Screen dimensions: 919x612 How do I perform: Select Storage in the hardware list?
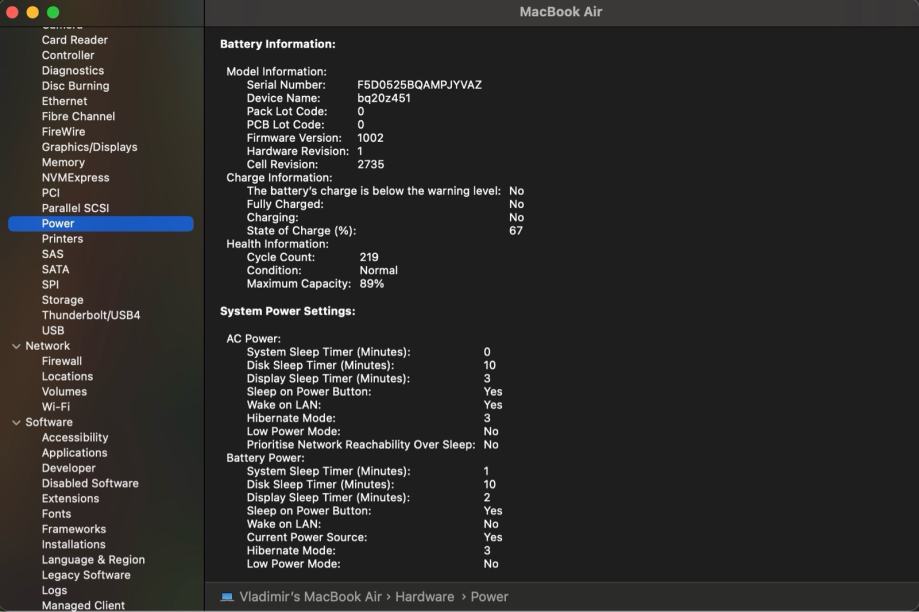tap(62, 300)
